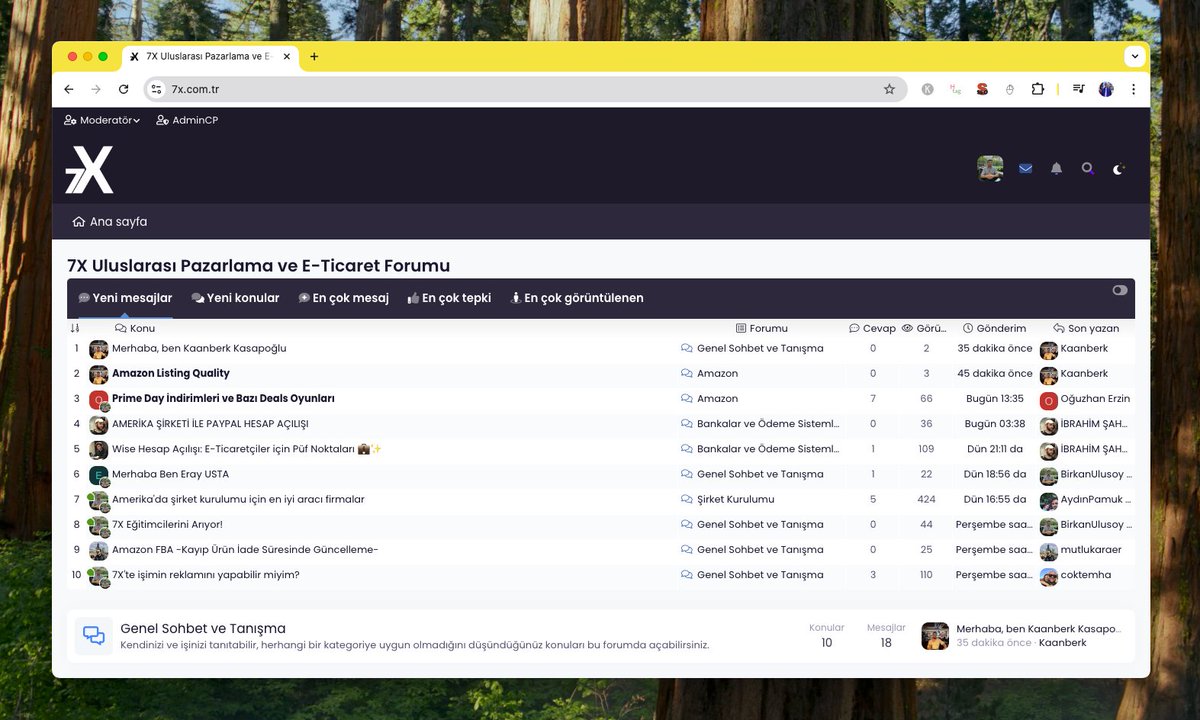1200x720 pixels.
Task: Open AdminCP link
Action: 187,120
